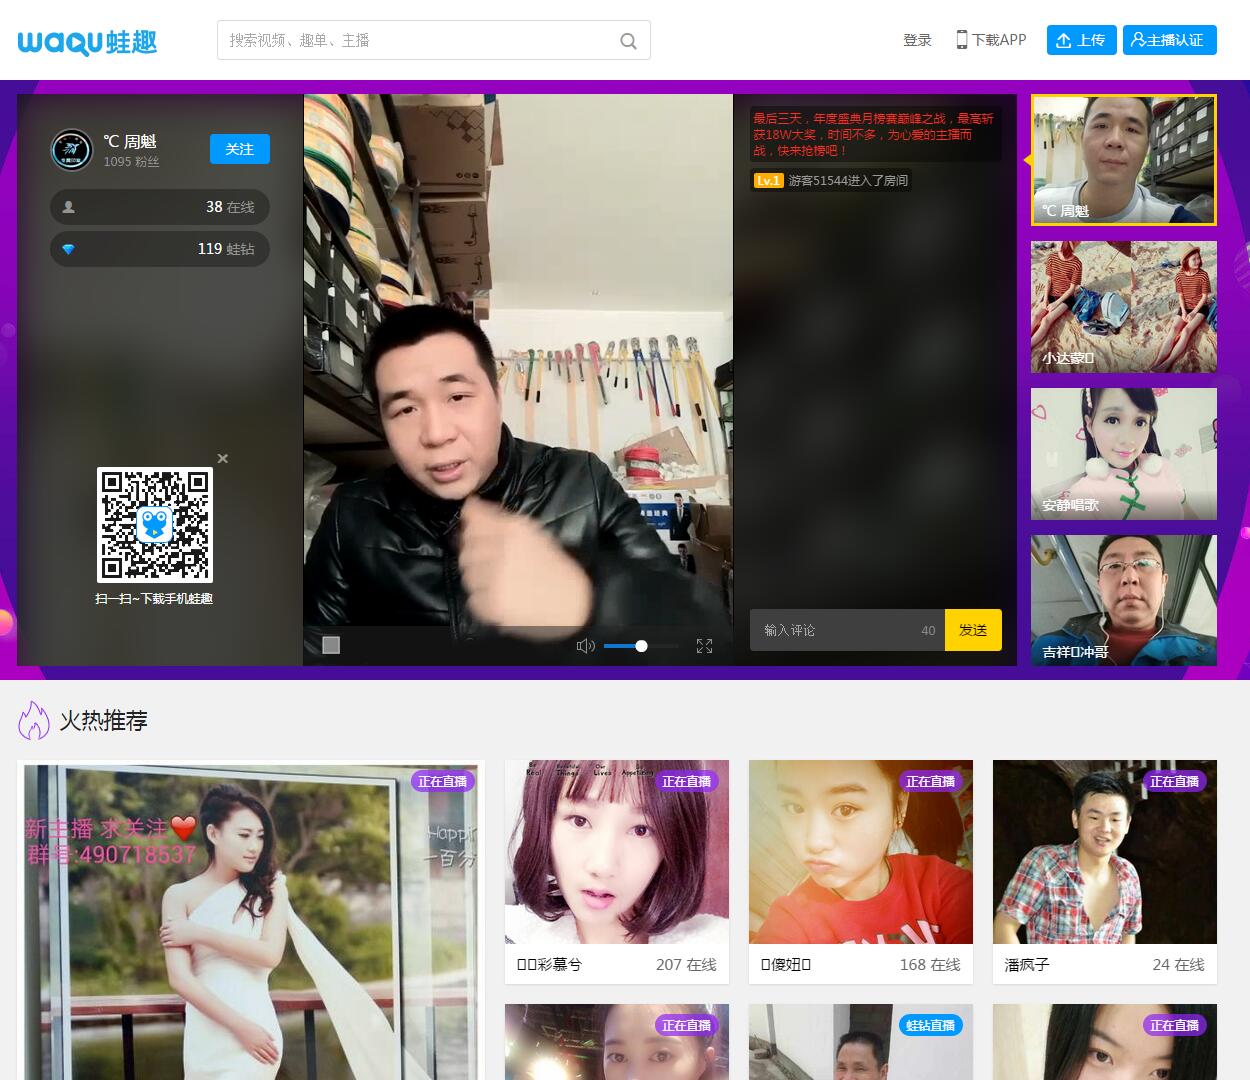The width and height of the screenshot is (1250, 1080).
Task: Click the 上传 upload button
Action: (x=1081, y=40)
